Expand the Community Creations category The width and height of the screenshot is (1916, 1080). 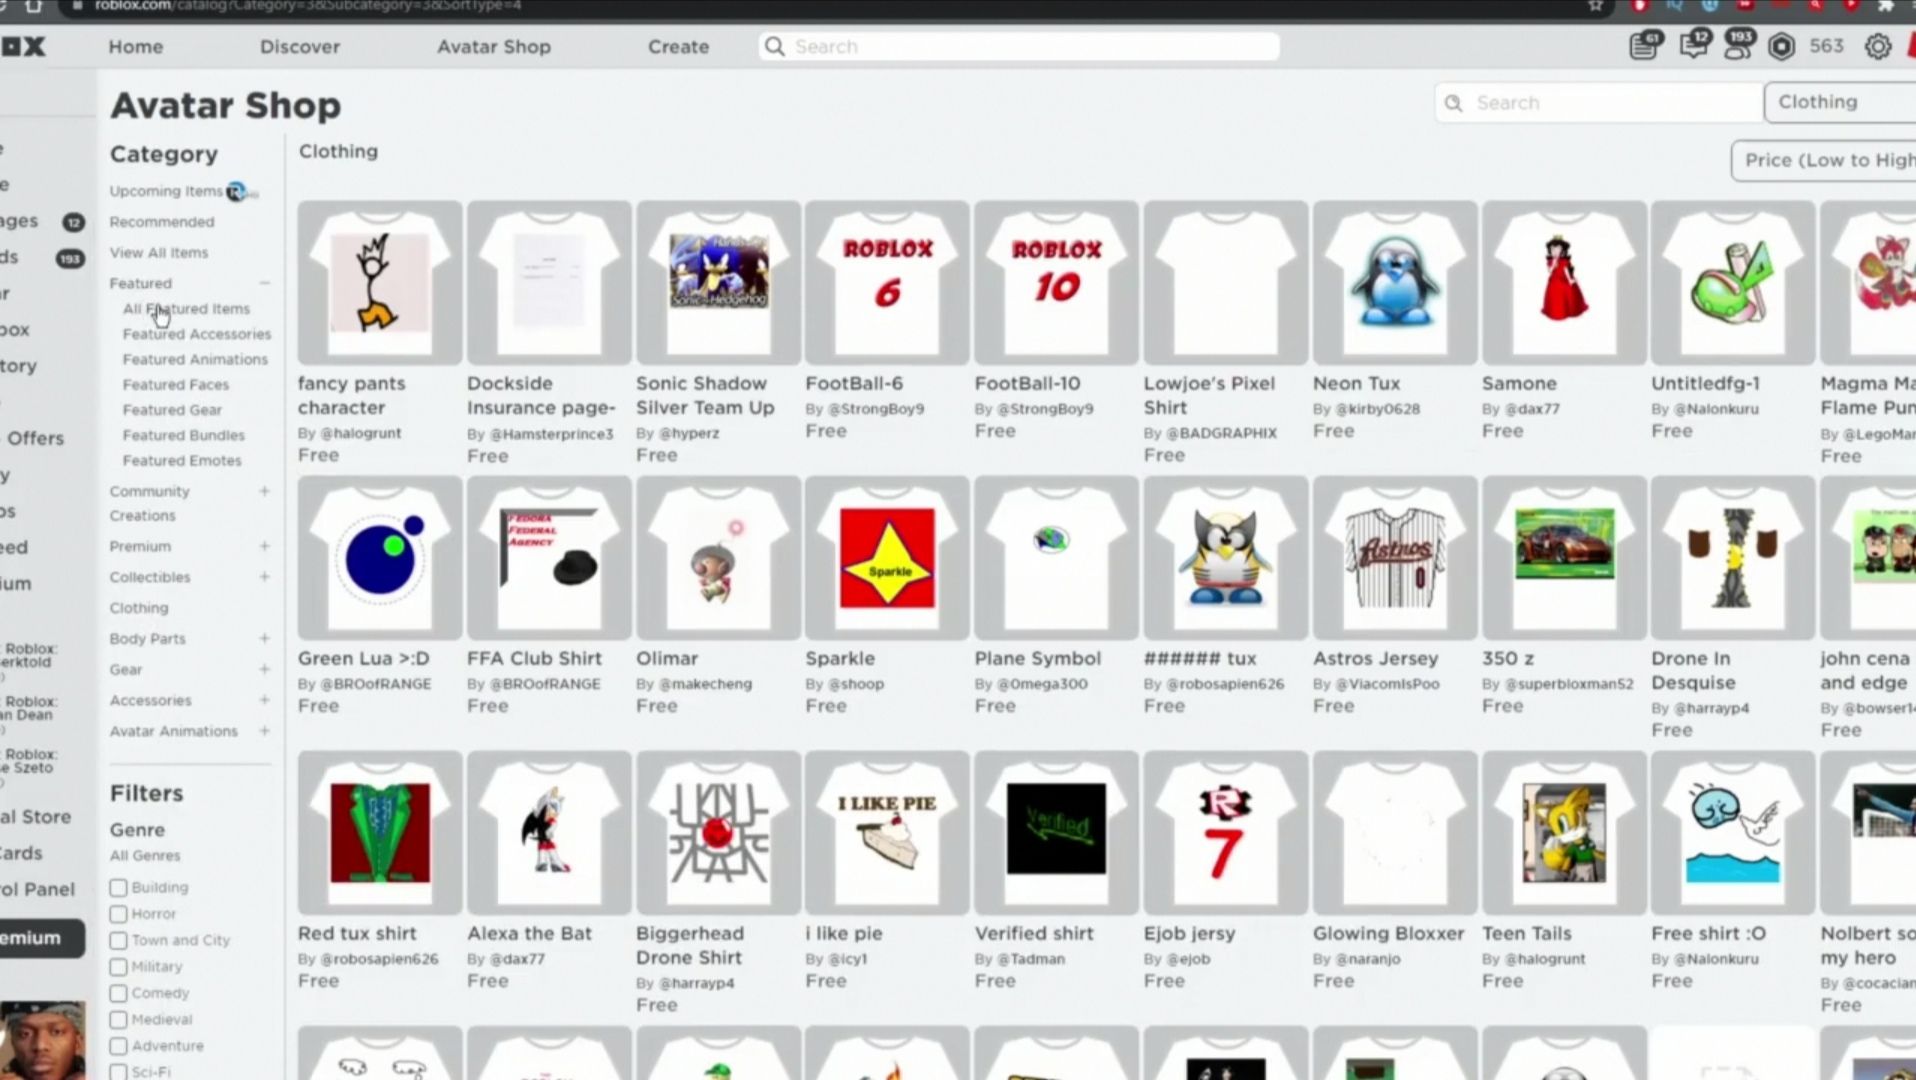point(264,491)
